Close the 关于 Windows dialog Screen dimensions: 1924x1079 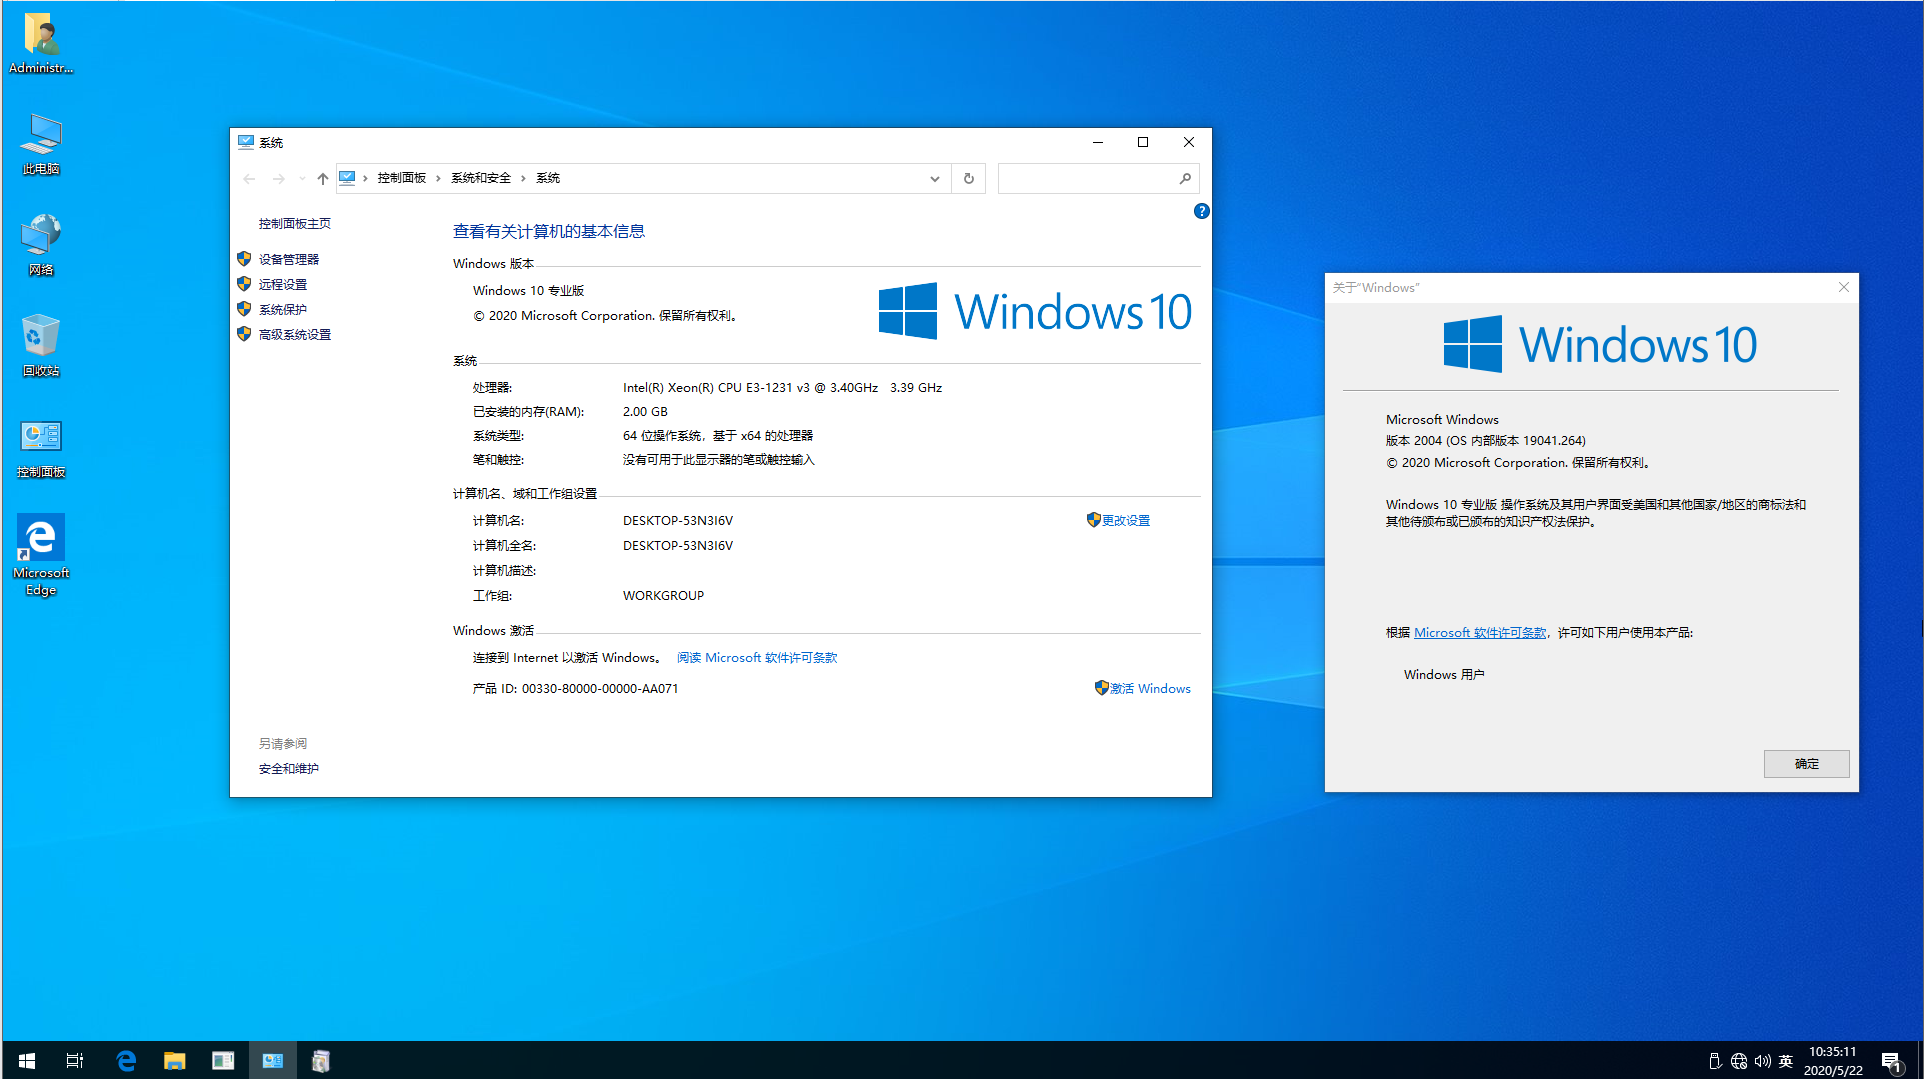[1843, 287]
